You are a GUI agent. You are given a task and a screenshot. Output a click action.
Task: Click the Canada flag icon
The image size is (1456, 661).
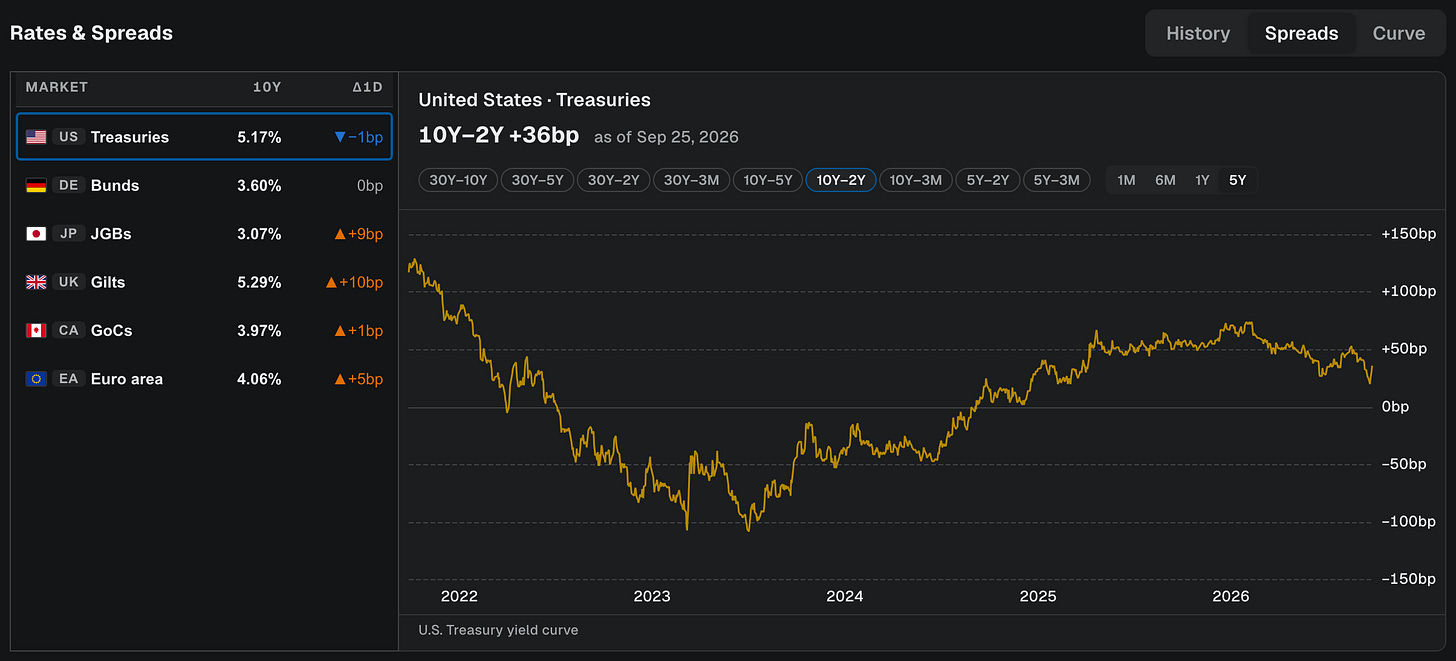point(36,330)
